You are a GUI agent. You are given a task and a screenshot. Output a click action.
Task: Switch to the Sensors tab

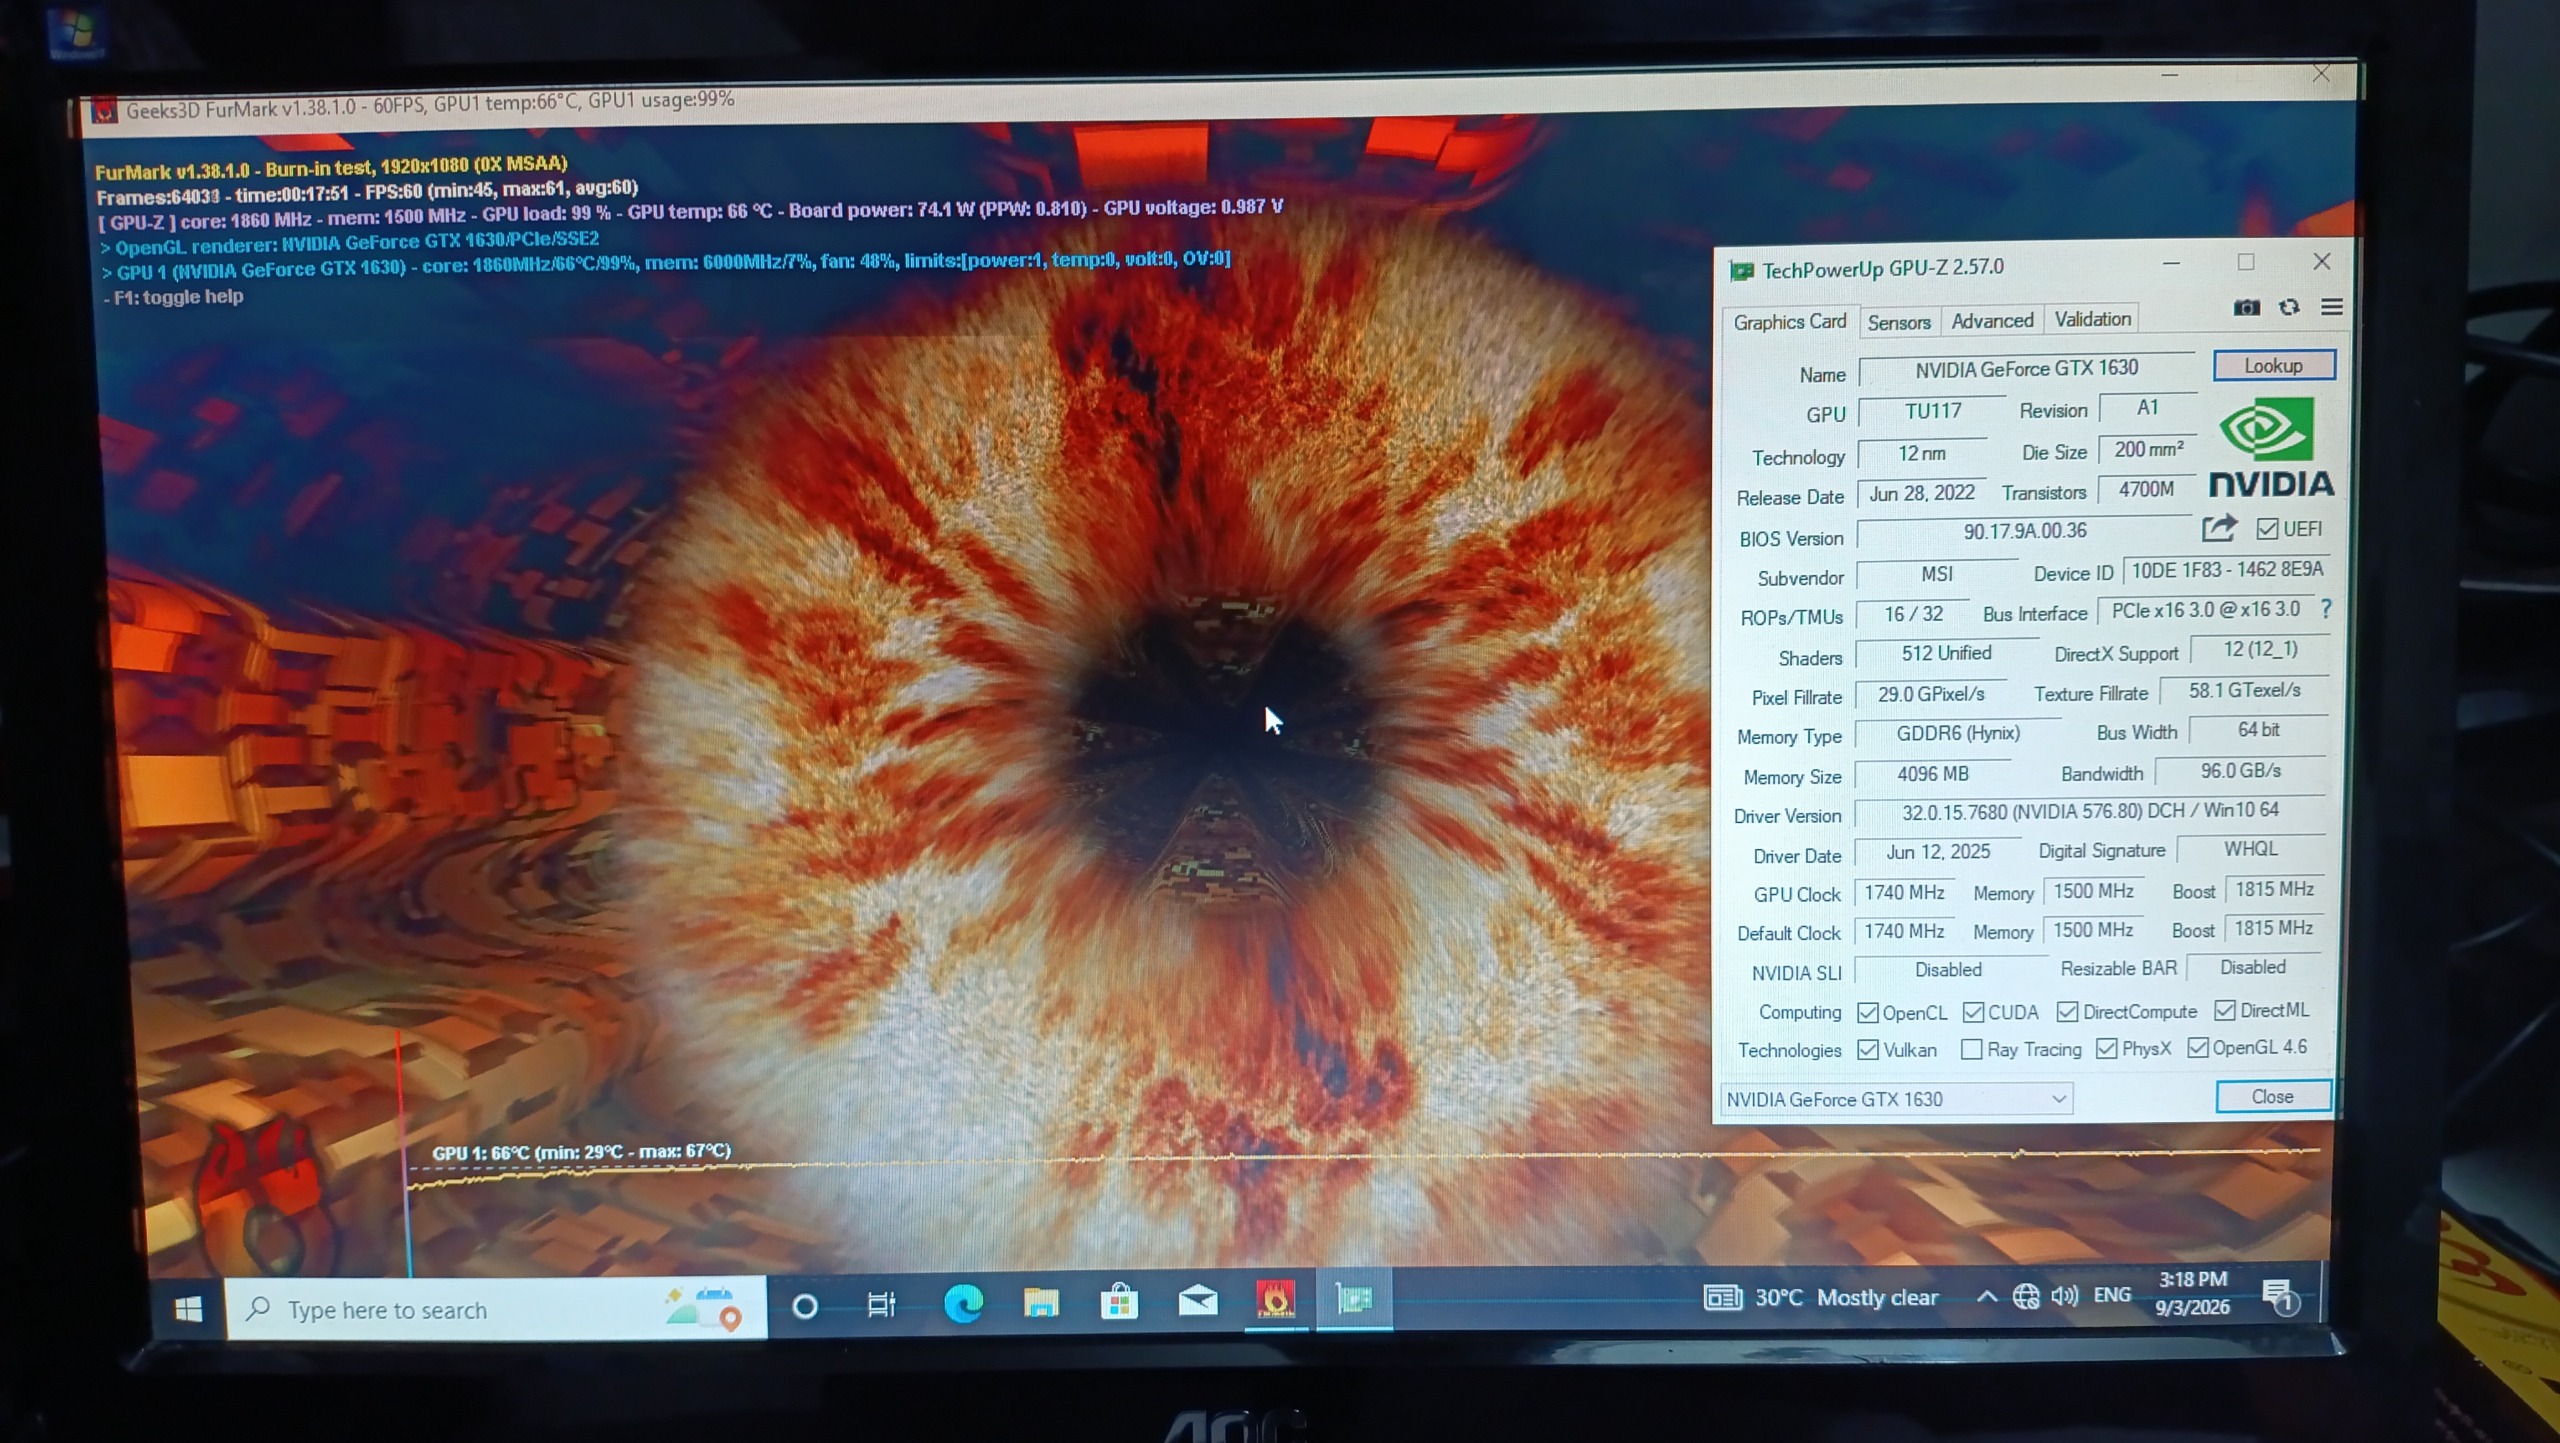click(x=1899, y=322)
